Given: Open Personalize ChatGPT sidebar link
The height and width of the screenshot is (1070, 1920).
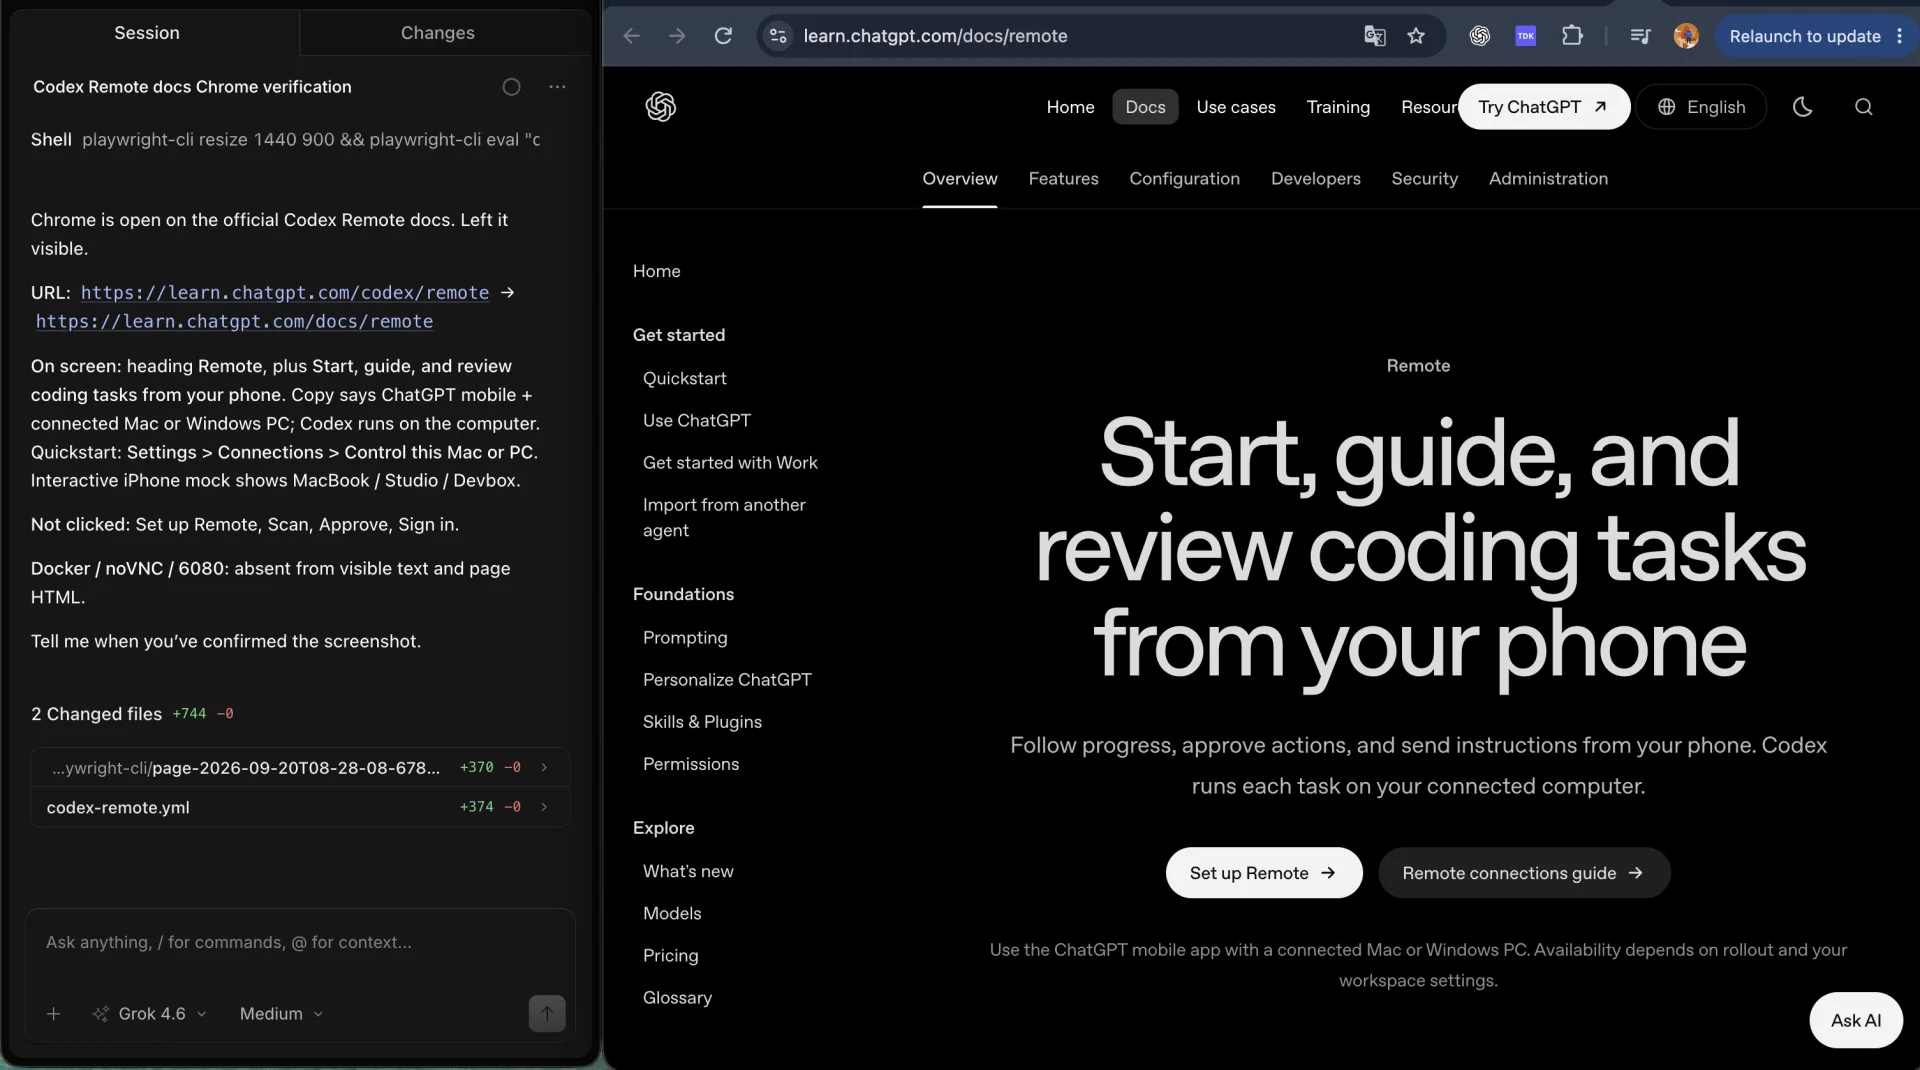Looking at the screenshot, I should click(727, 680).
